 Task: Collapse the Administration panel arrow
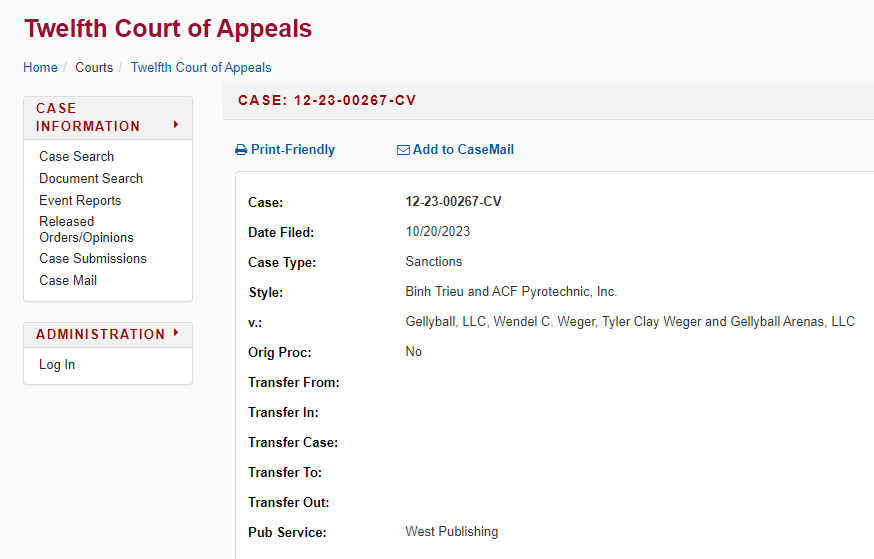(x=176, y=333)
